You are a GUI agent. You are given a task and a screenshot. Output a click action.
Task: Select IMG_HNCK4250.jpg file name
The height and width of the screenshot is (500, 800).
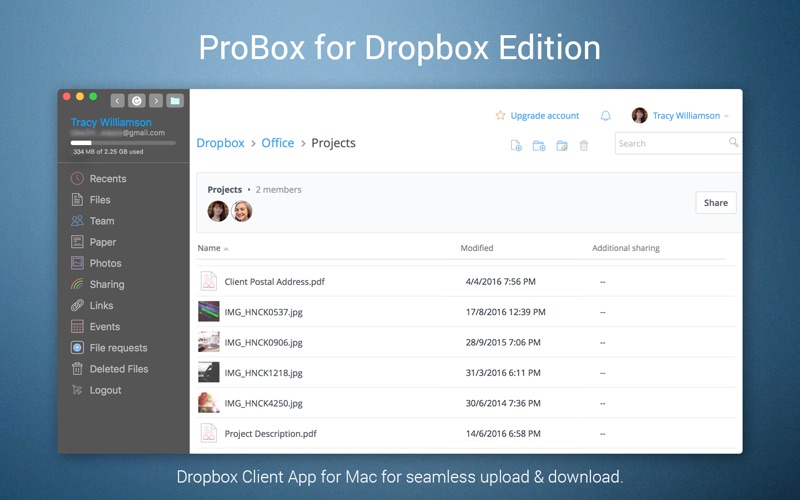coord(263,404)
